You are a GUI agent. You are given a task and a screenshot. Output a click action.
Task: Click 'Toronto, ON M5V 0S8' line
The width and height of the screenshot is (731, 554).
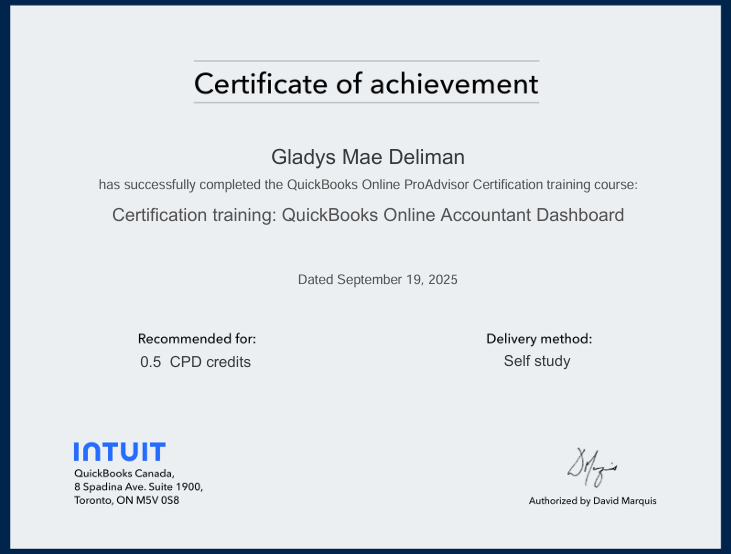pos(126,500)
